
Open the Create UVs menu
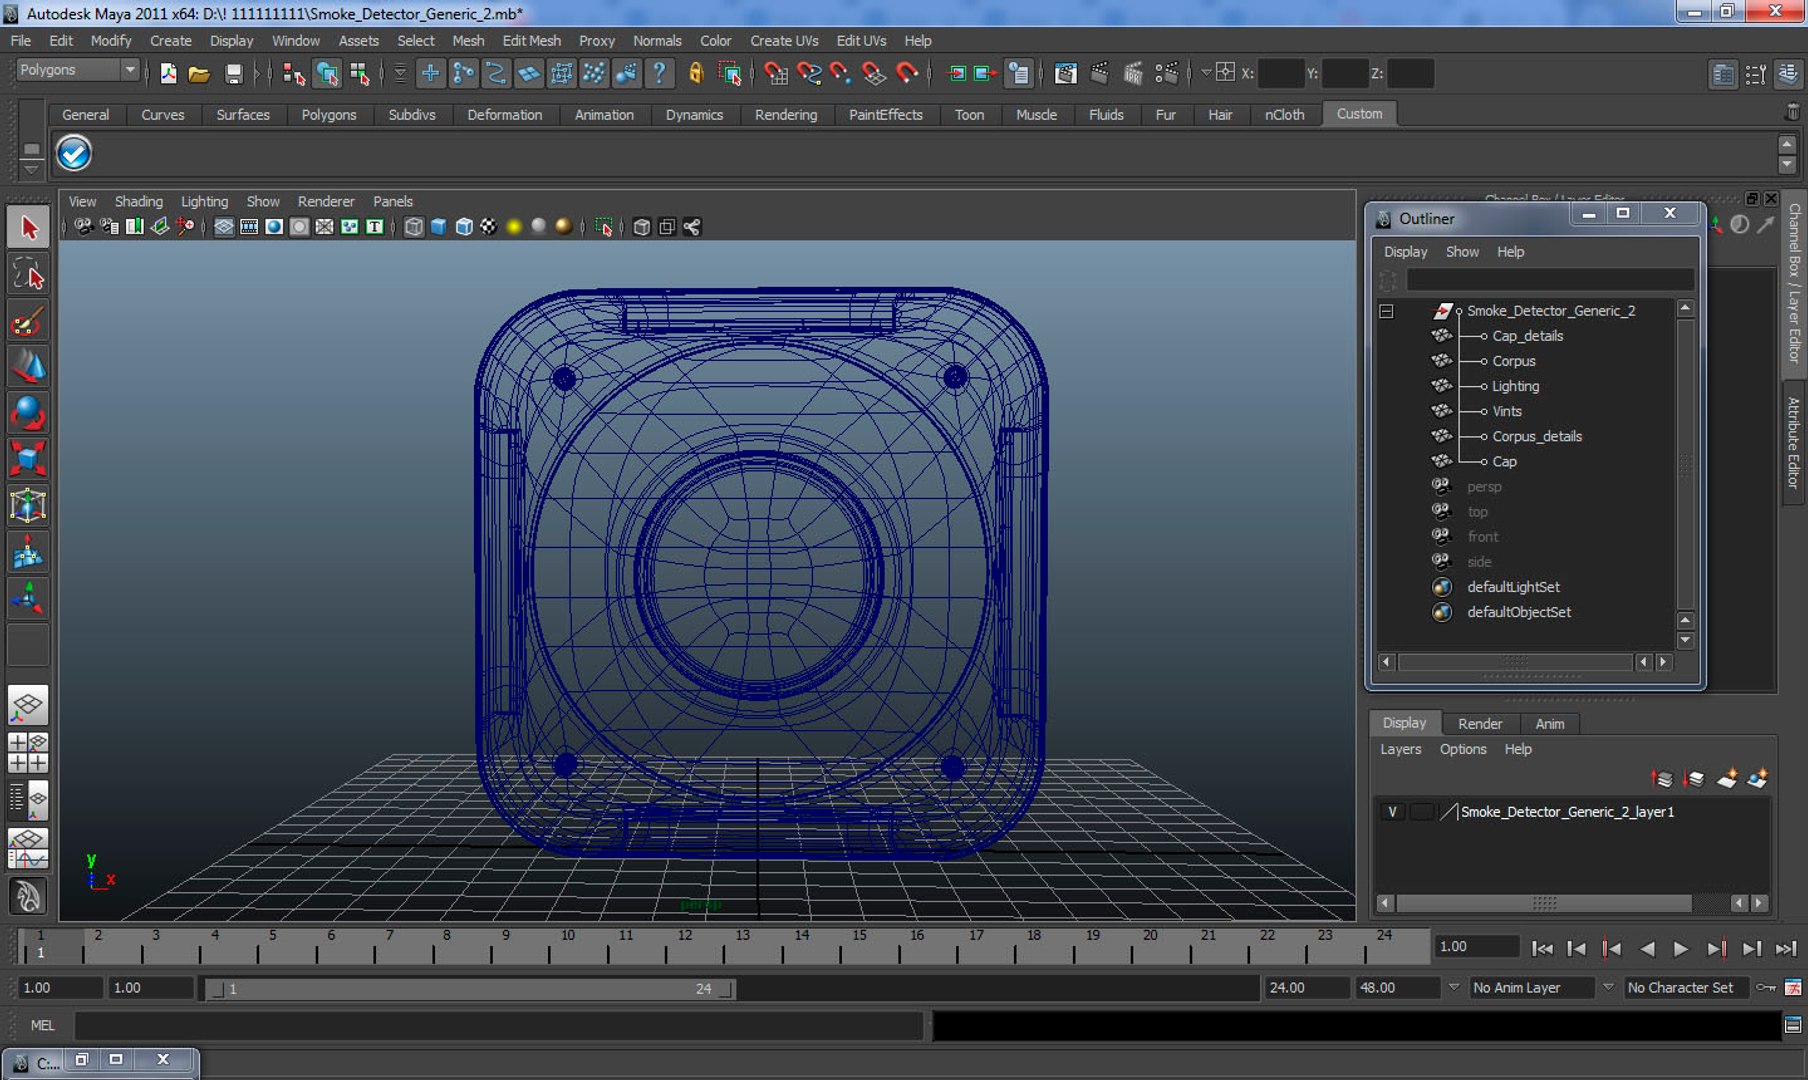tap(784, 41)
